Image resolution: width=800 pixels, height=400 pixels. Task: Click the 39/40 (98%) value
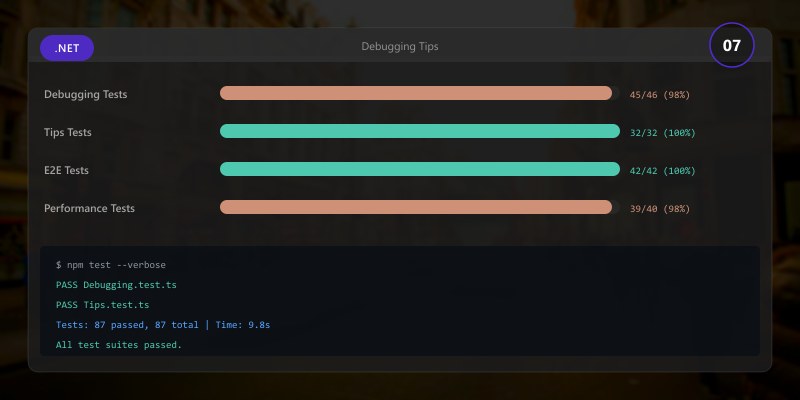tap(659, 209)
